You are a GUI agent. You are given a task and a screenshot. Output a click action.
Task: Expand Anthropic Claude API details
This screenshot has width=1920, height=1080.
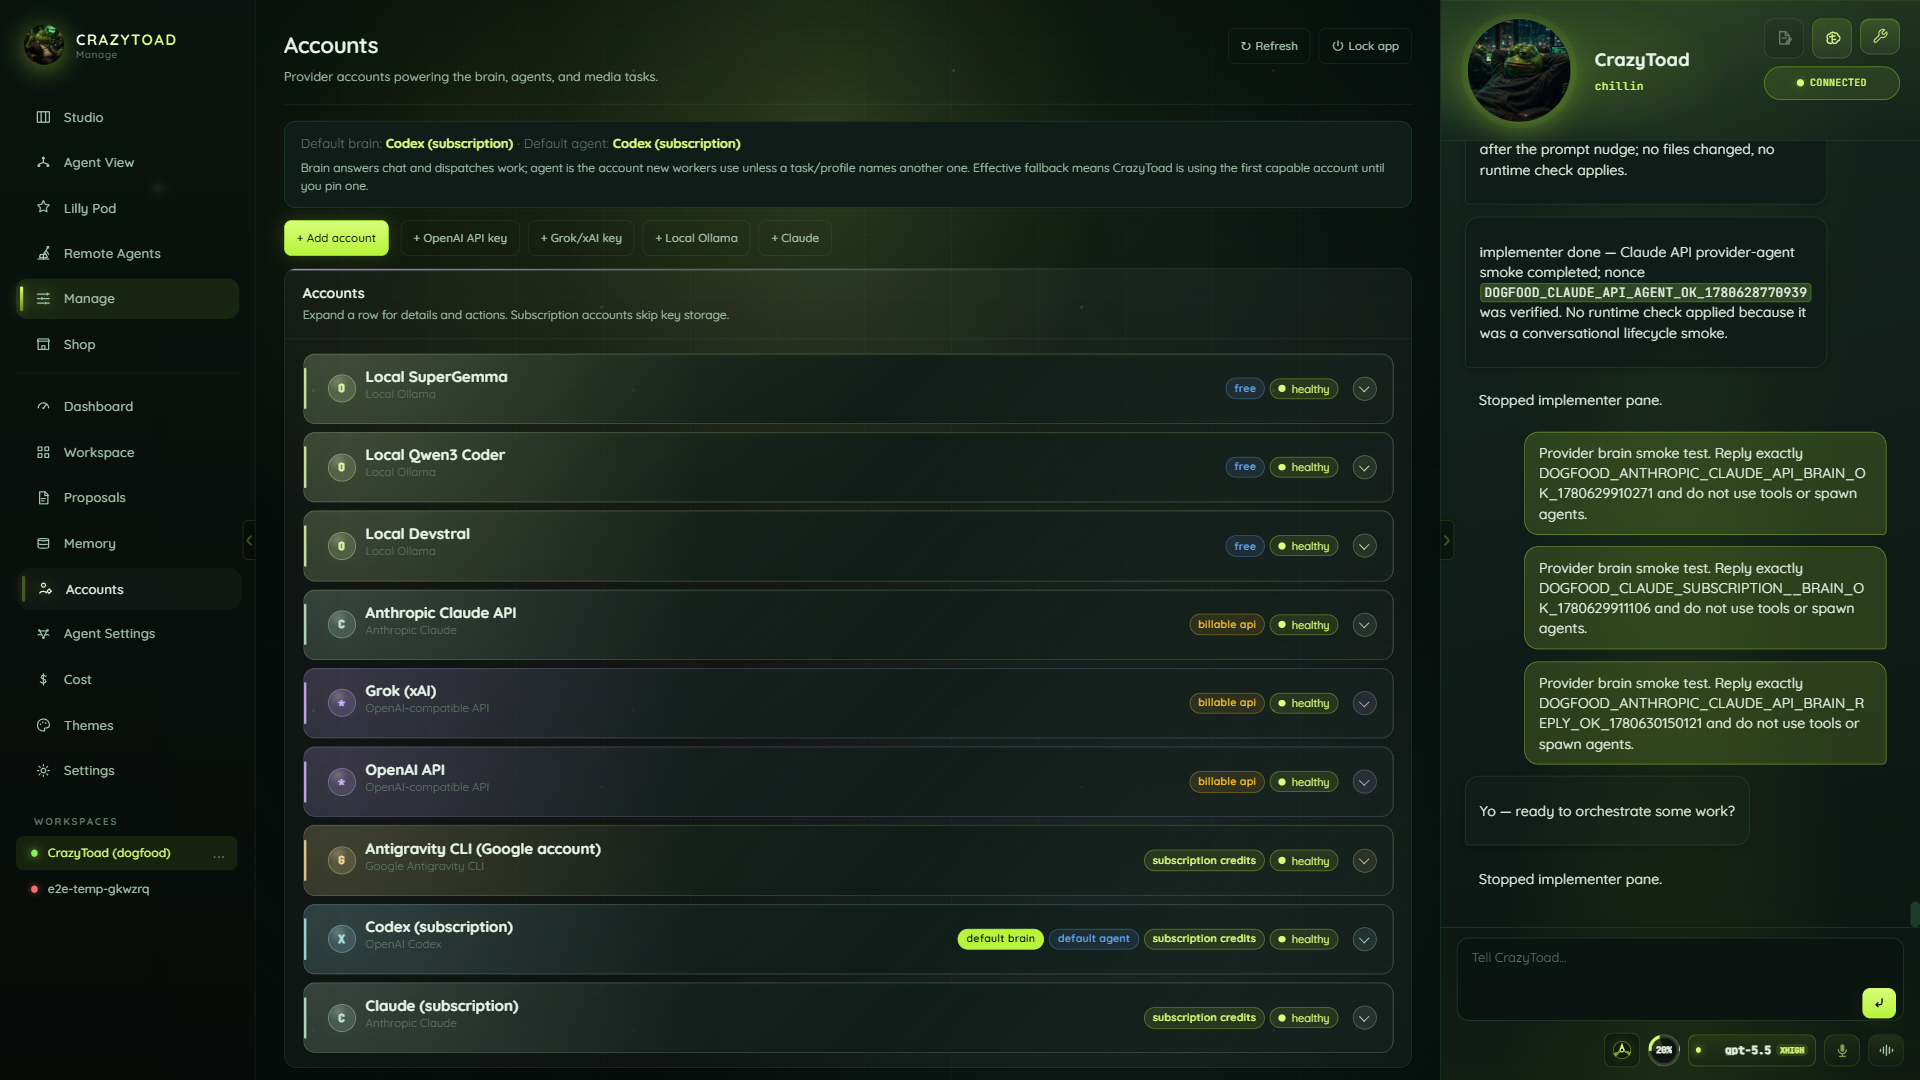click(1364, 625)
